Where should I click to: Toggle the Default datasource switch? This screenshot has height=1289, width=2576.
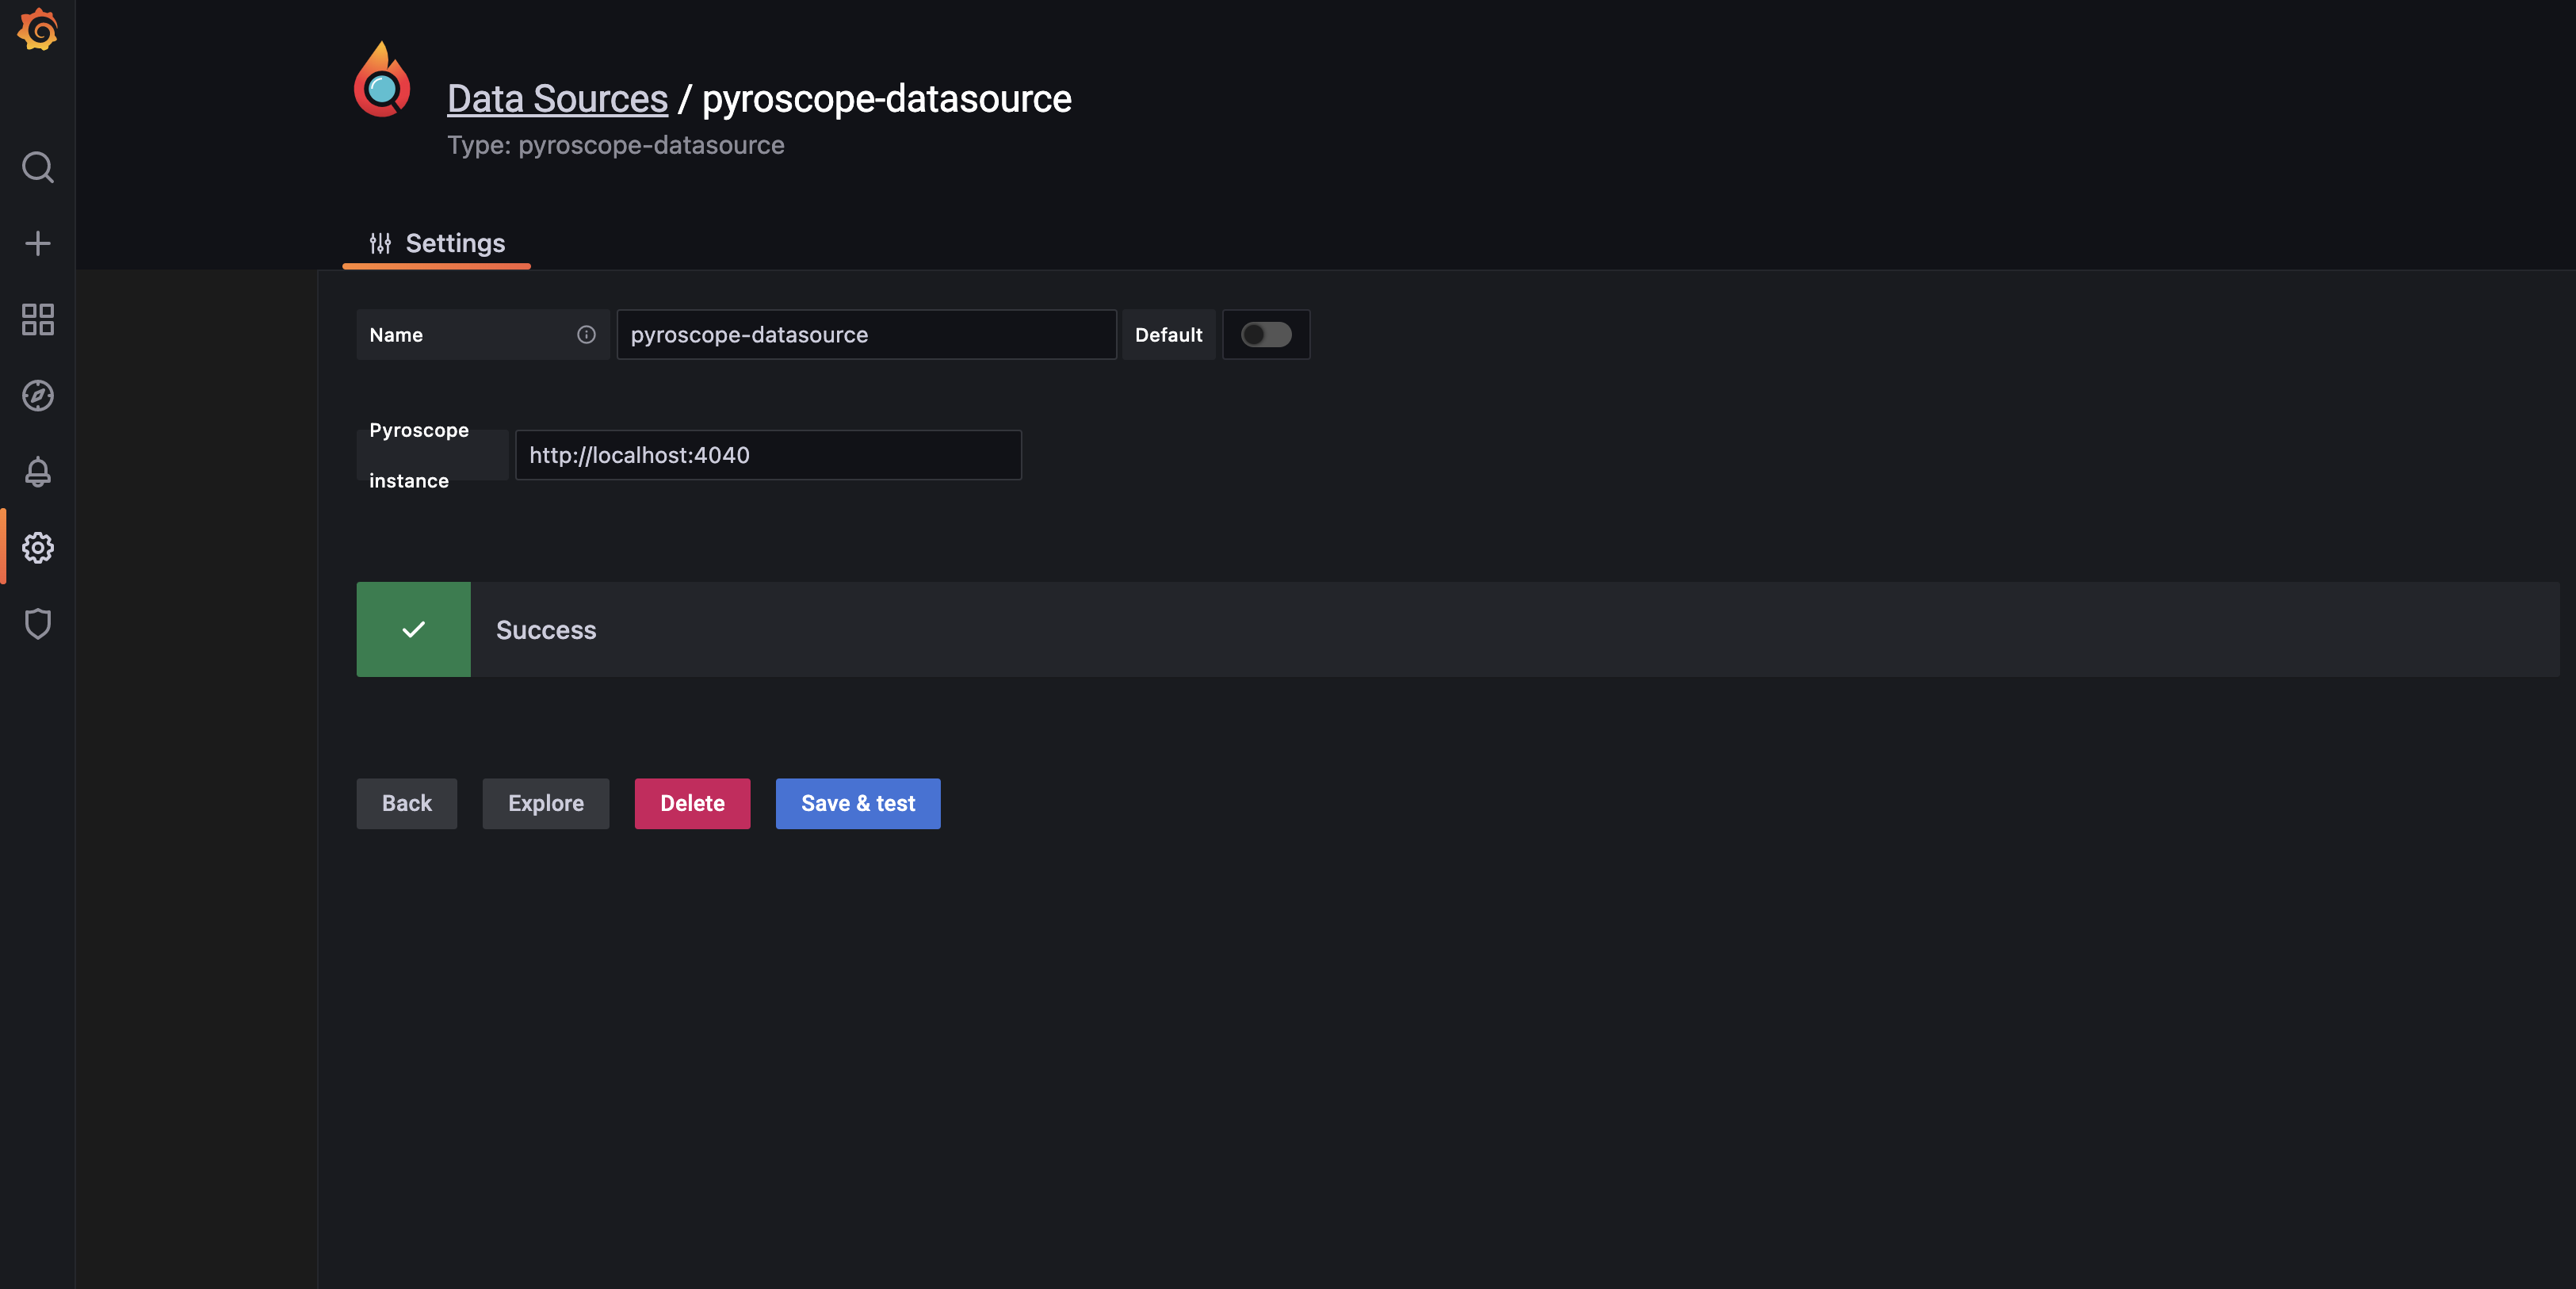point(1266,335)
